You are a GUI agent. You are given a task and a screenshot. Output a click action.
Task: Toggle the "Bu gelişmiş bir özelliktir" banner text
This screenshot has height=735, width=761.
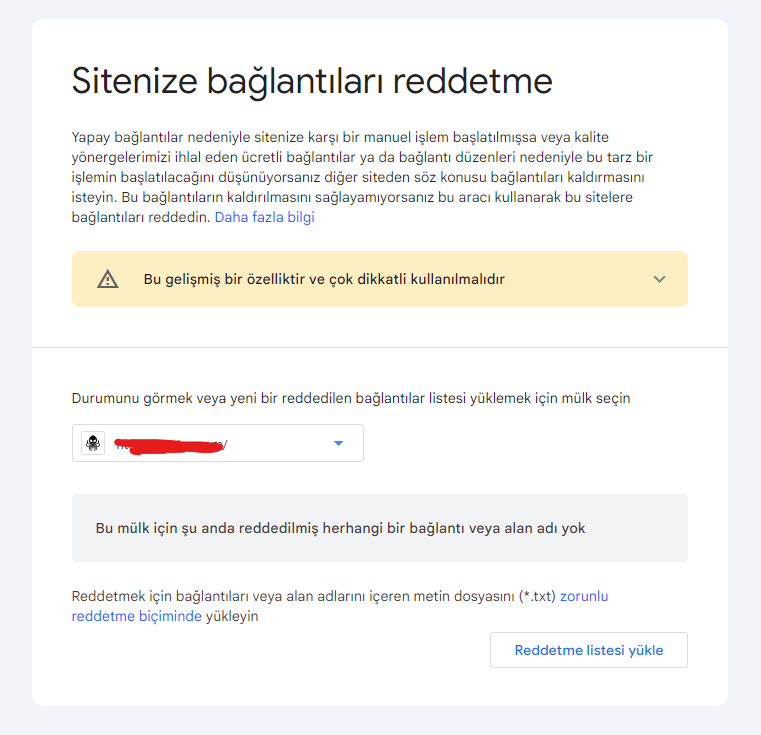click(324, 279)
